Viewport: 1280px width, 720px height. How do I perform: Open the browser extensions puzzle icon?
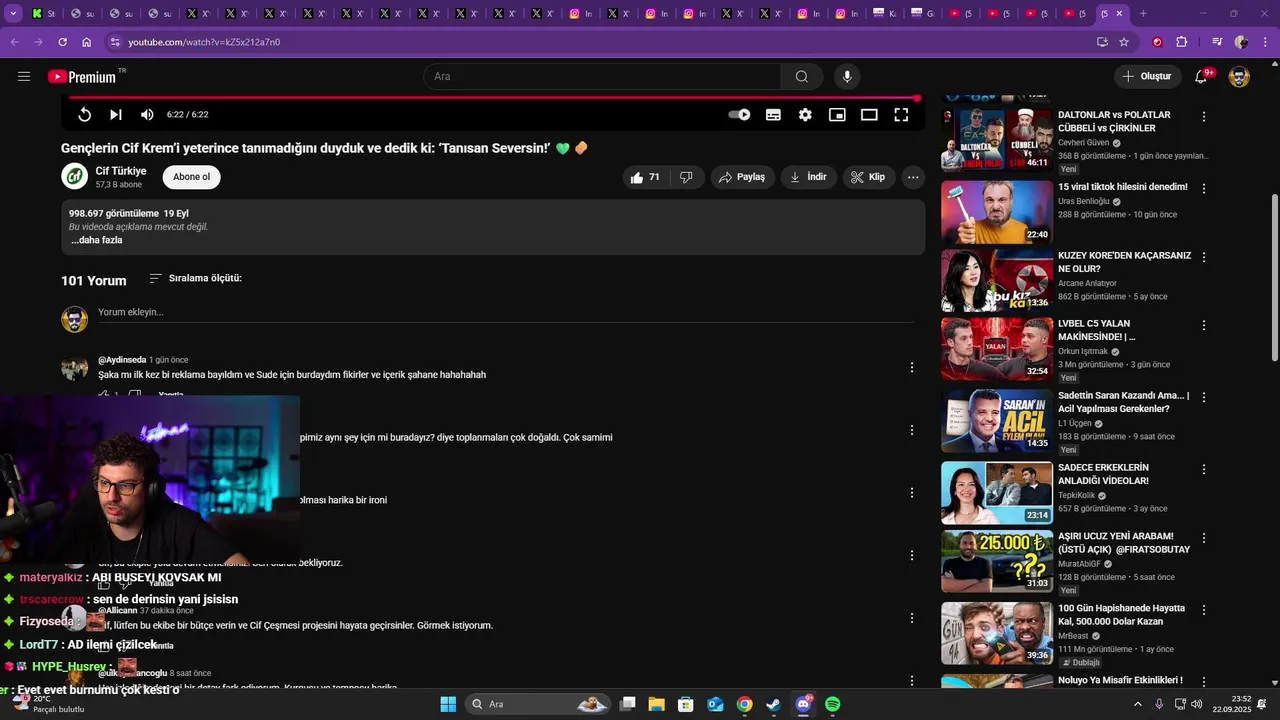pos(1182,42)
